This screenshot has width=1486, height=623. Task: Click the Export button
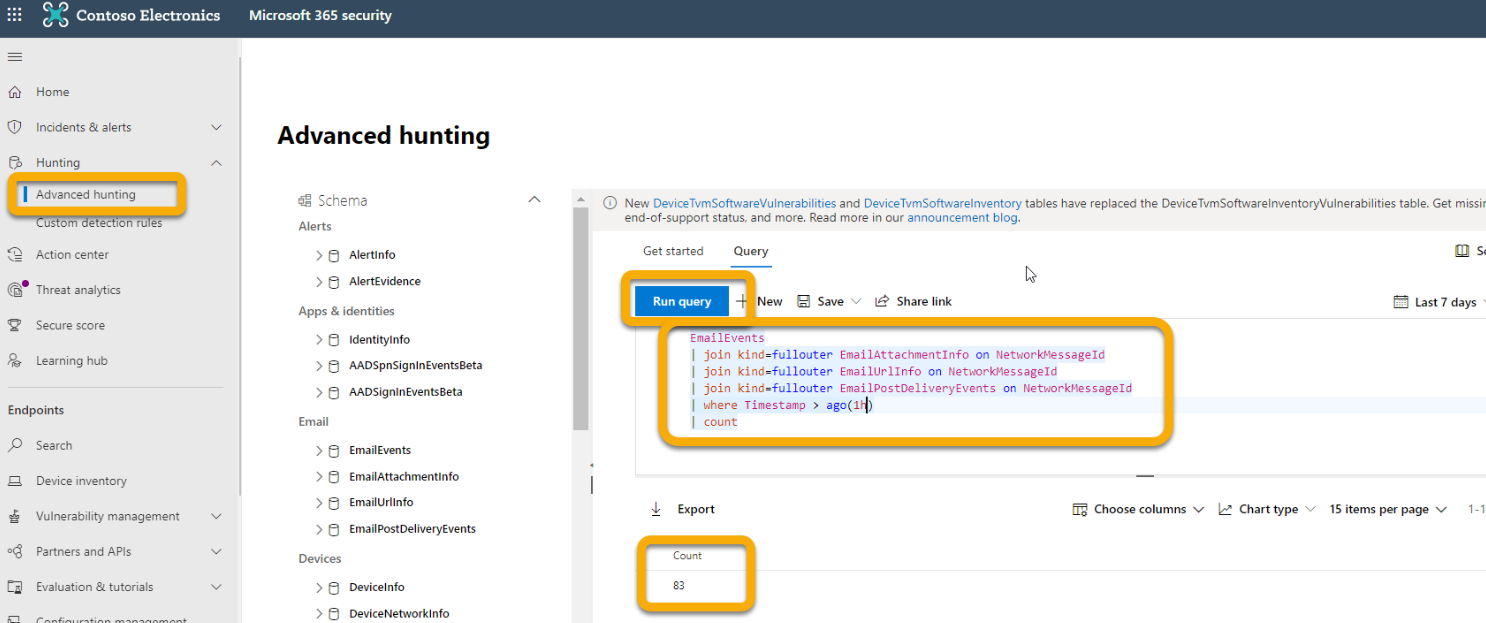pos(683,509)
